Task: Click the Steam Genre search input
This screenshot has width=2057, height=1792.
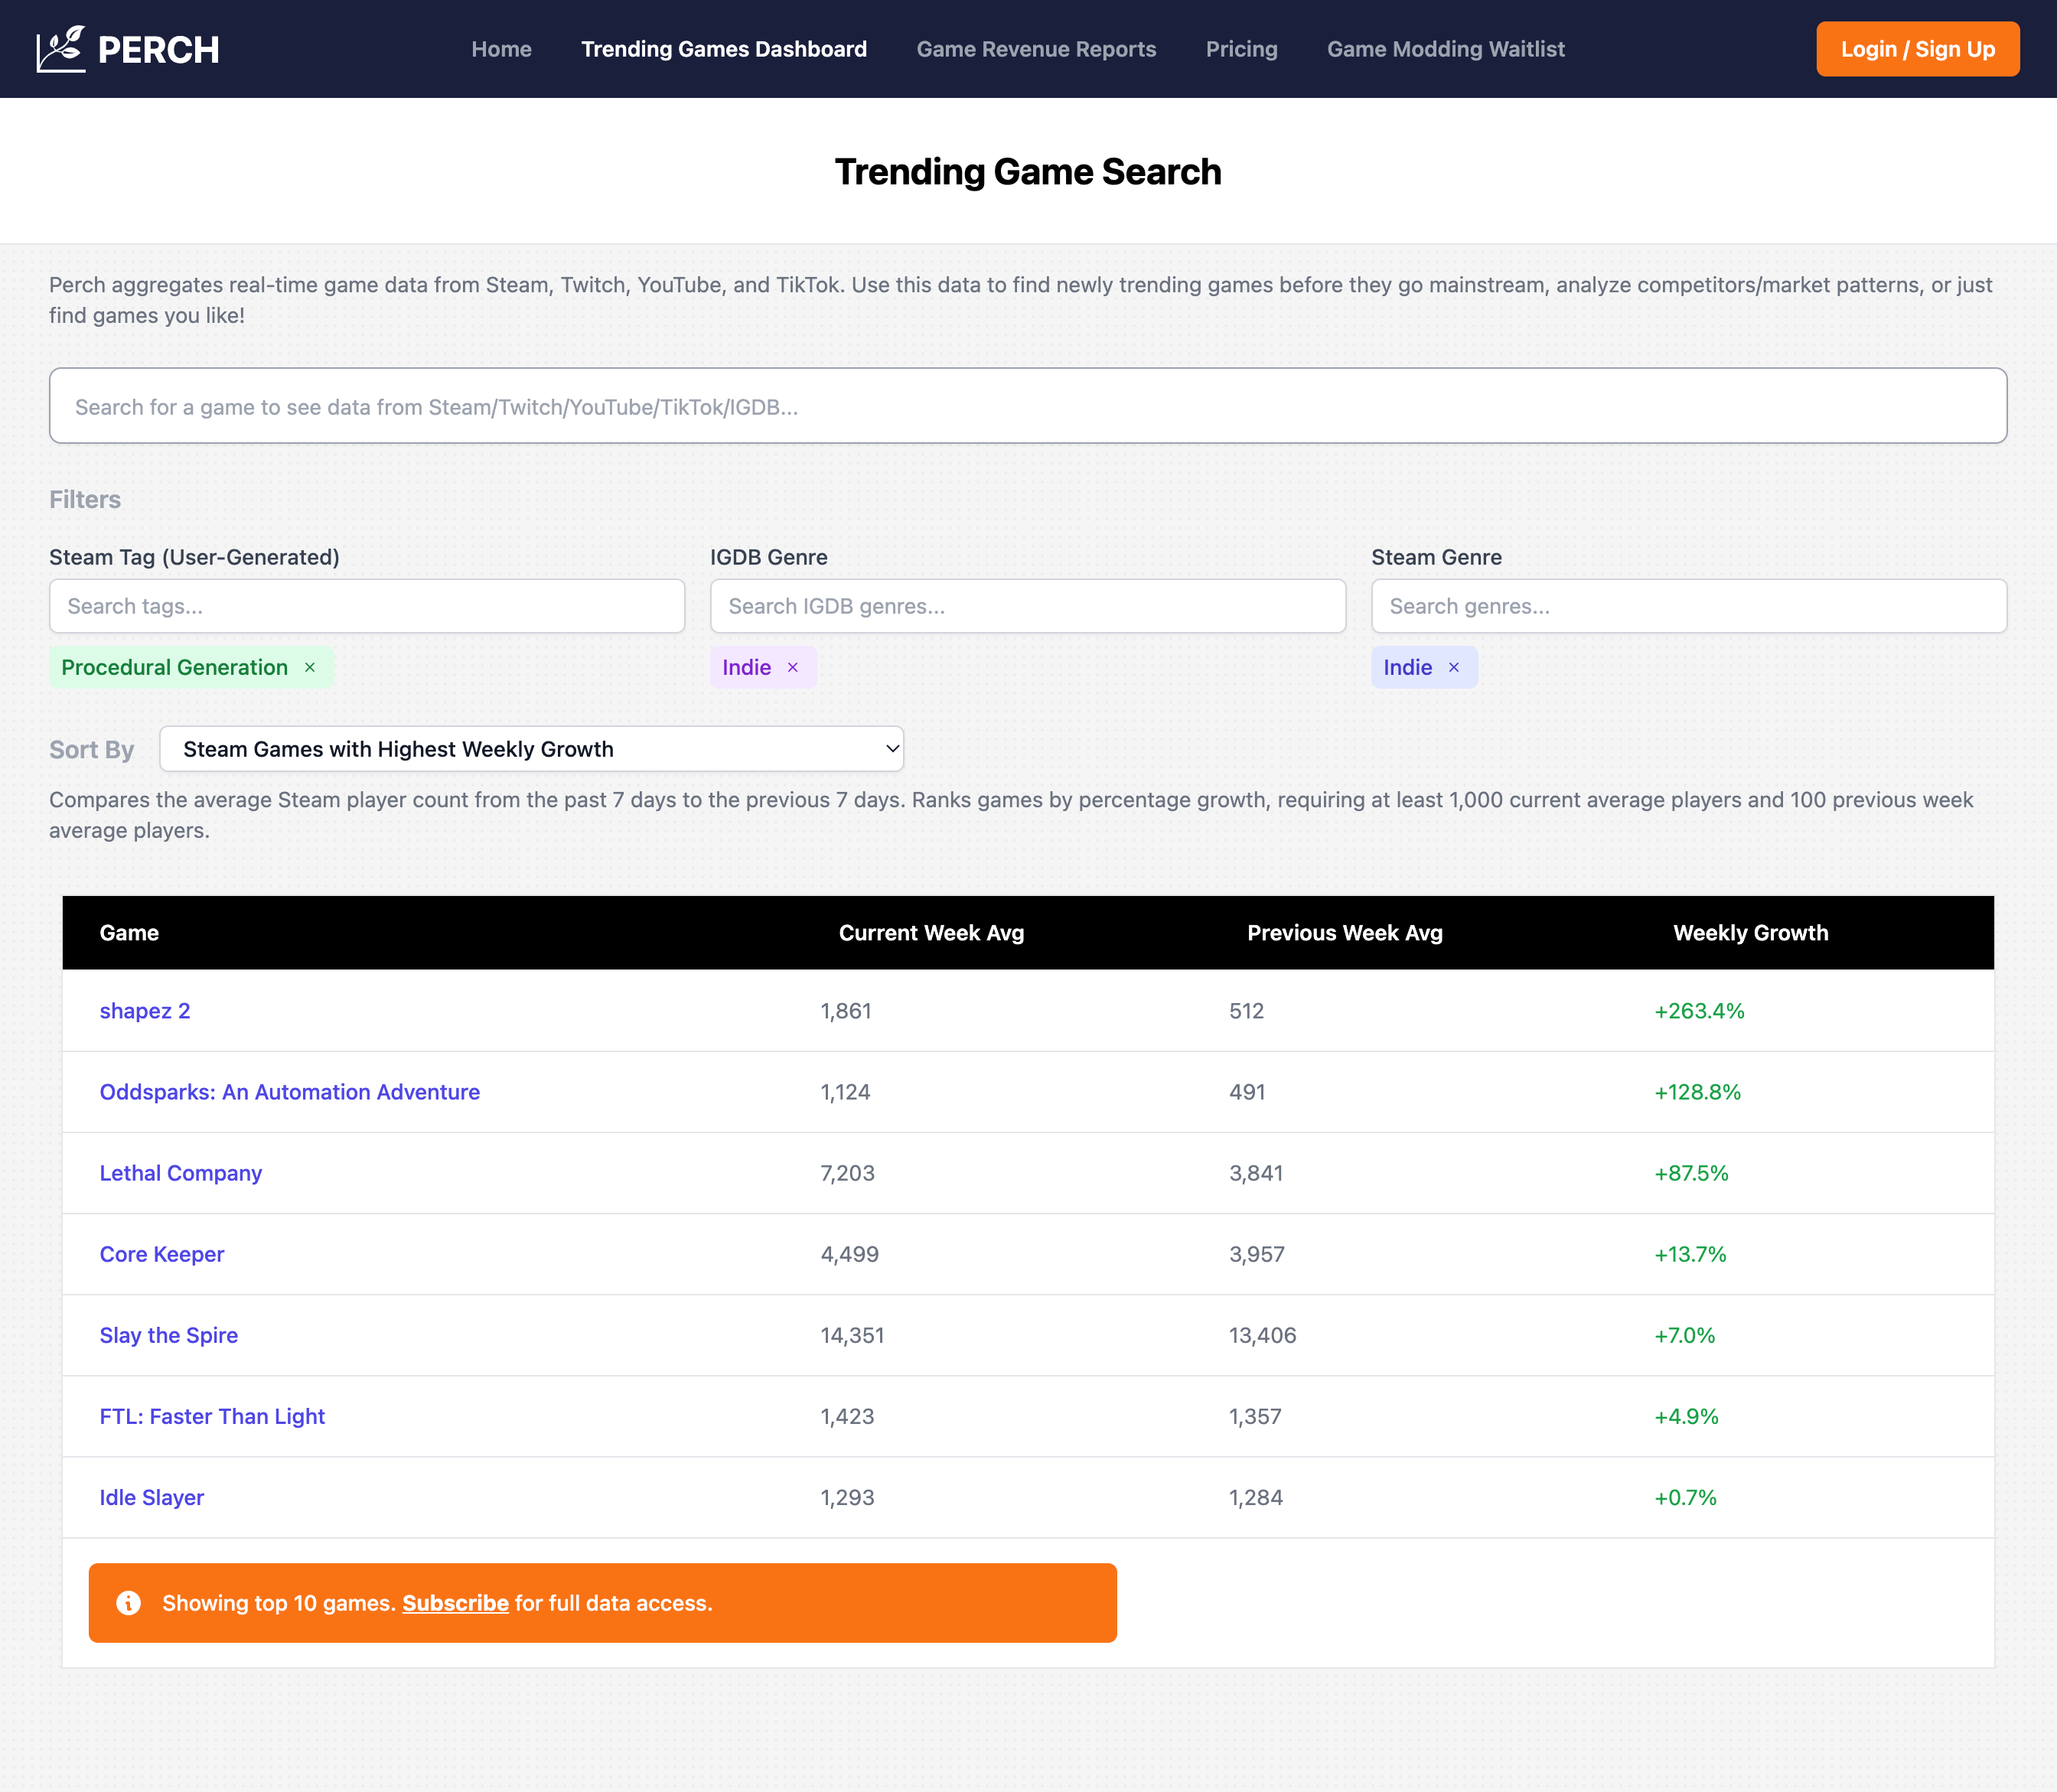Action: [x=1689, y=606]
